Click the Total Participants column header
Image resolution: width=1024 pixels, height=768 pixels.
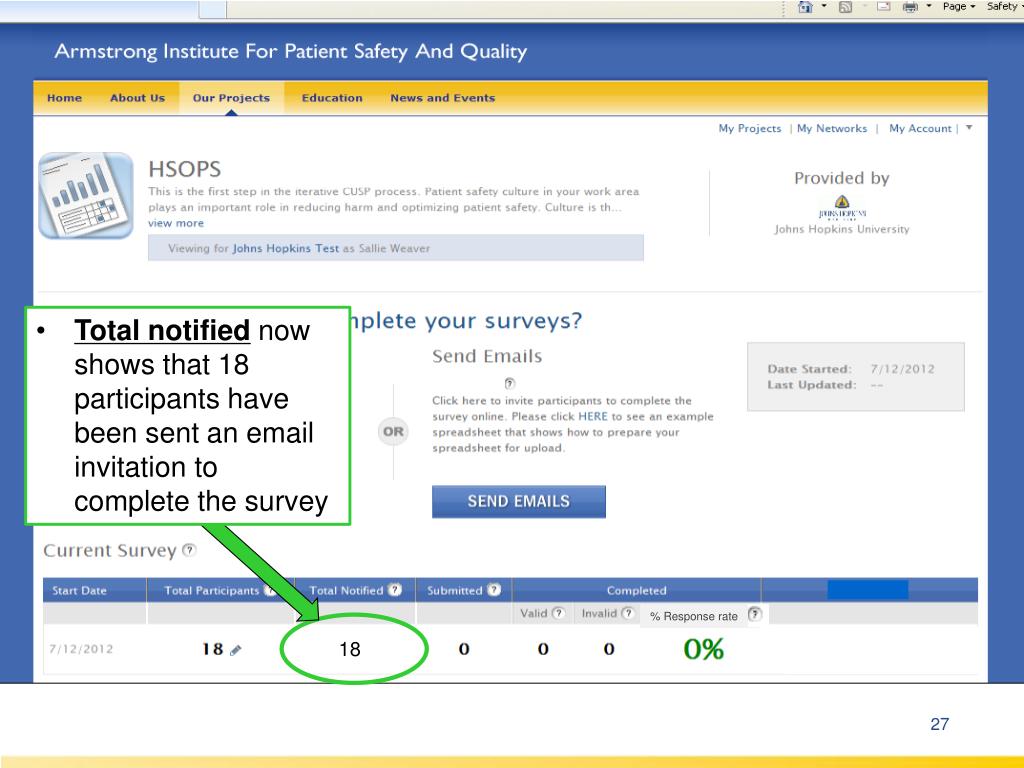pos(212,590)
